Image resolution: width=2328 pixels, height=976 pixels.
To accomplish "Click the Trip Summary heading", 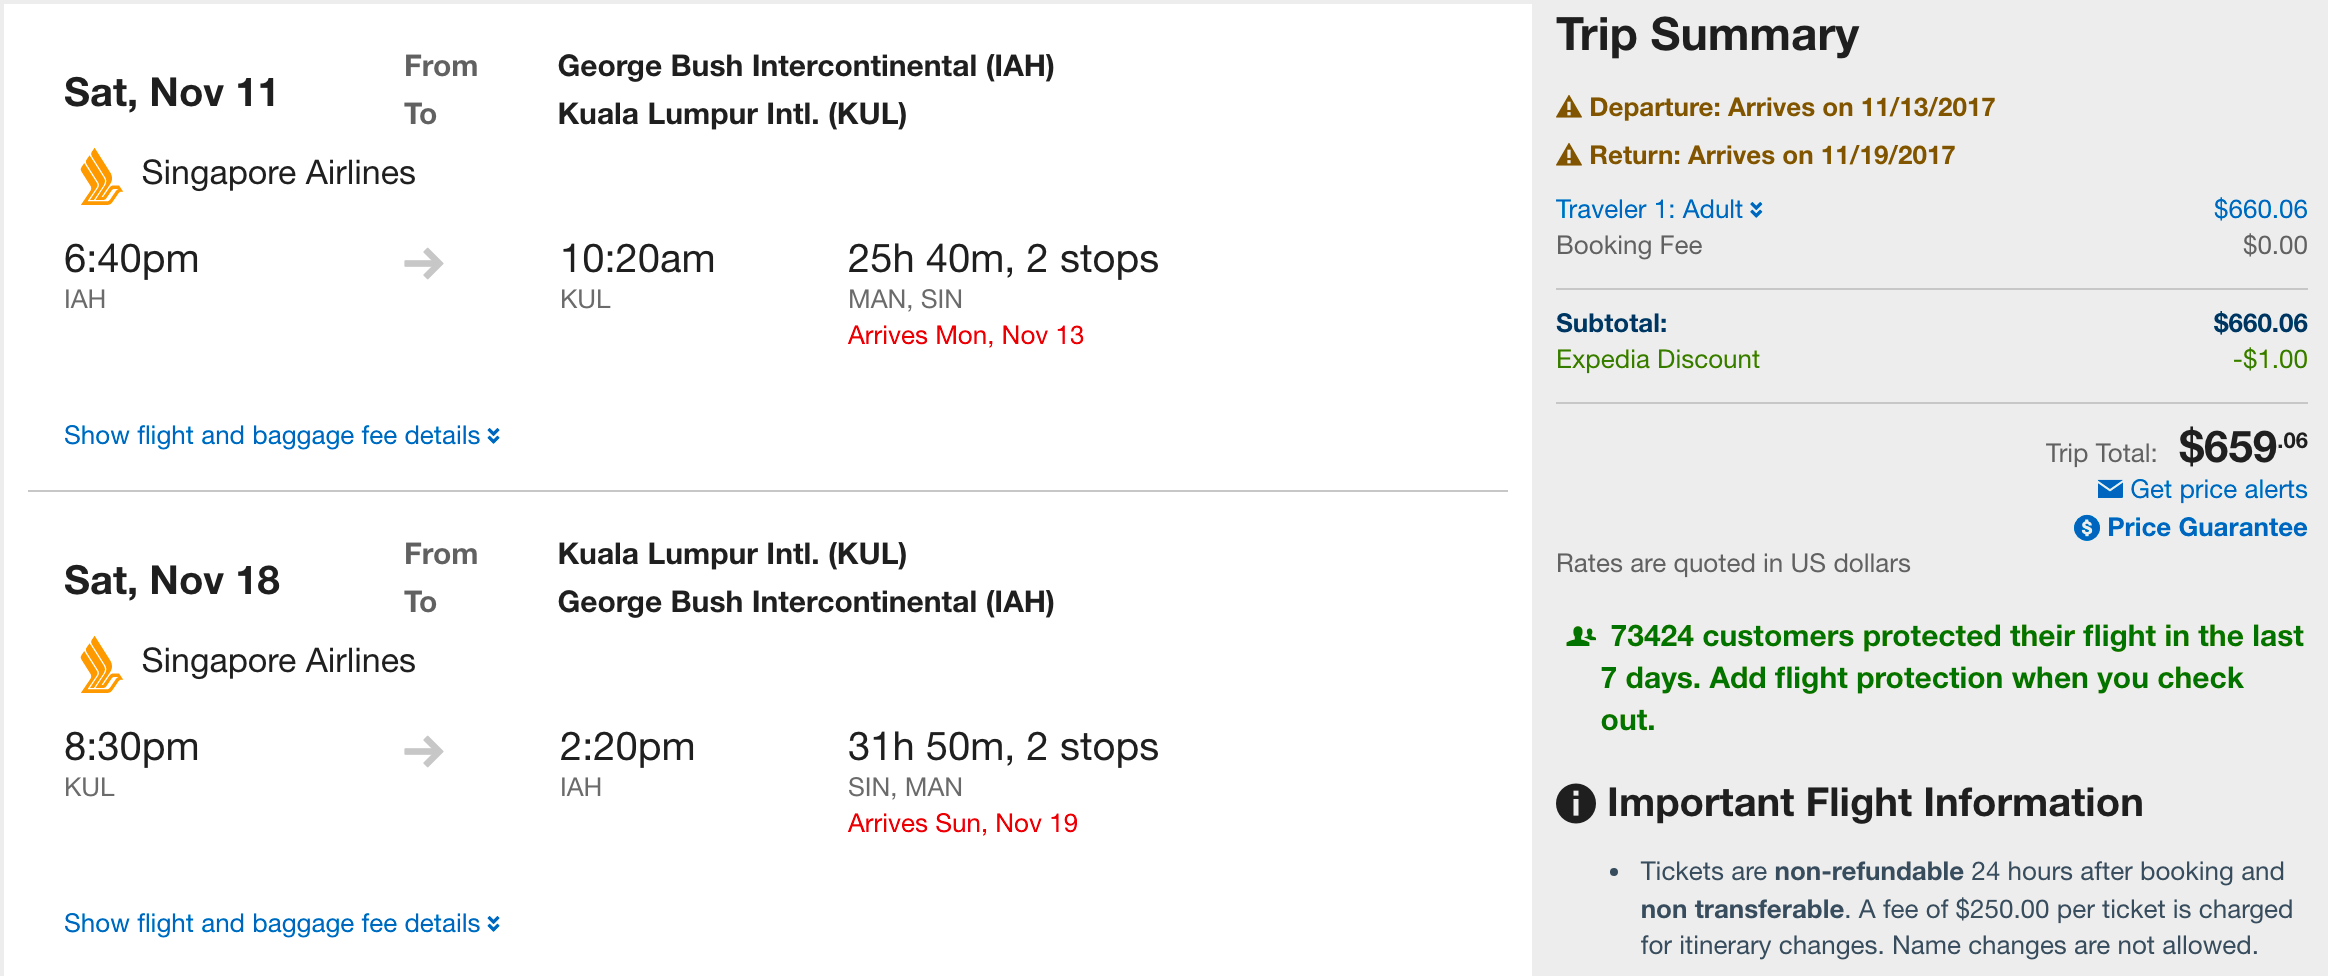I will click(1707, 36).
